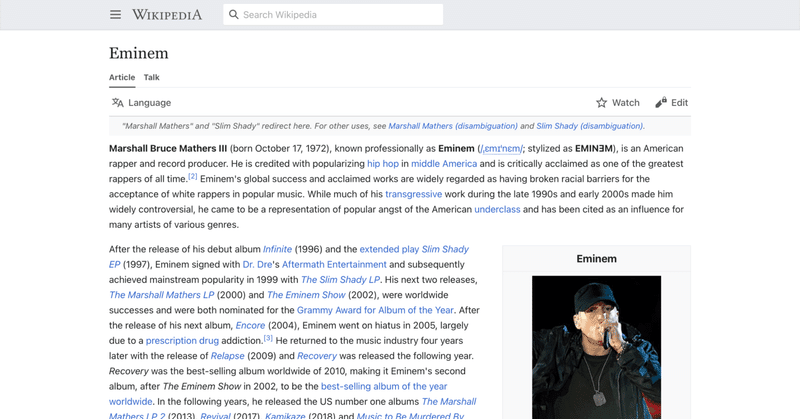This screenshot has height=419, width=800.
Task: Focus the Search Wikipedia field
Action: (333, 14)
